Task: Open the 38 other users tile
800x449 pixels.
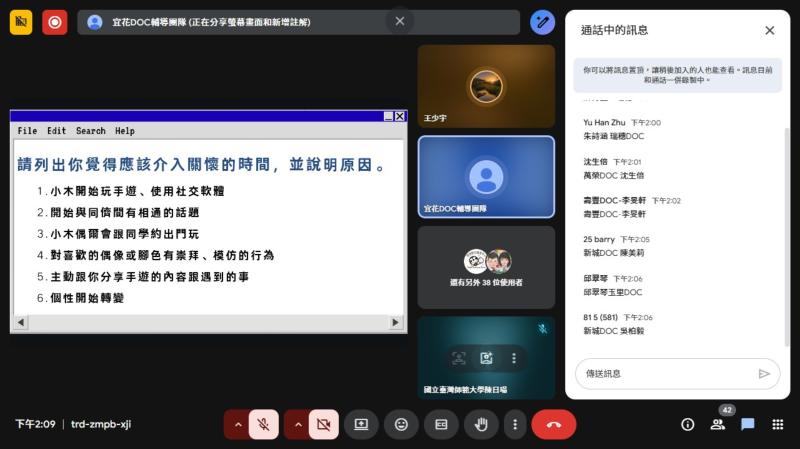Action: [x=486, y=267]
